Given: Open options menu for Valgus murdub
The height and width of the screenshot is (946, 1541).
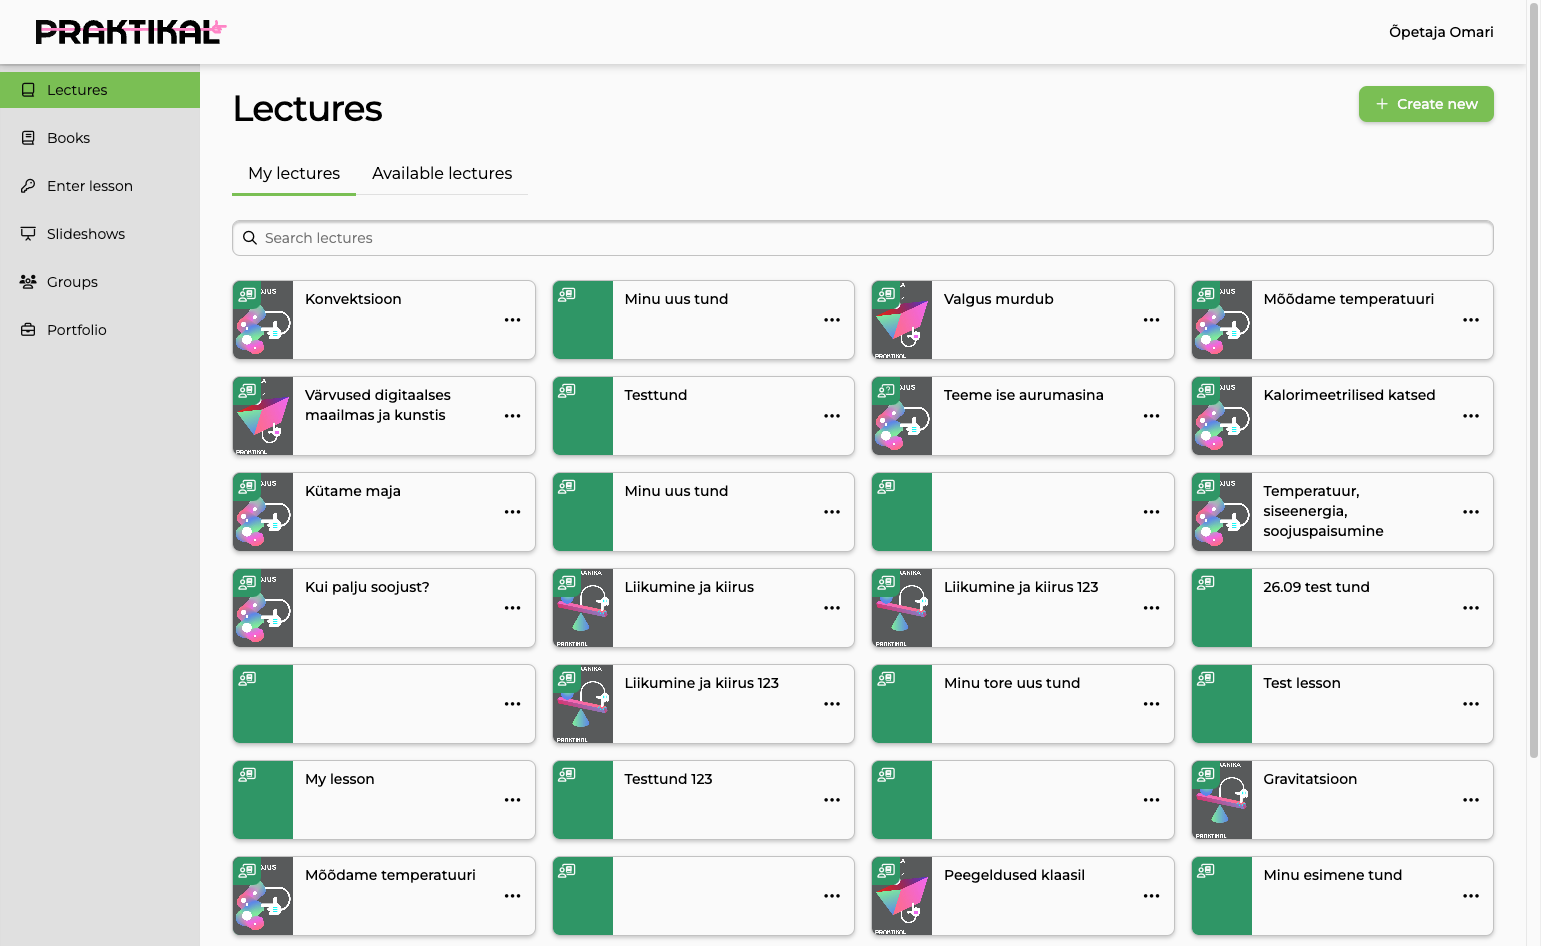Looking at the screenshot, I should [x=1152, y=320].
